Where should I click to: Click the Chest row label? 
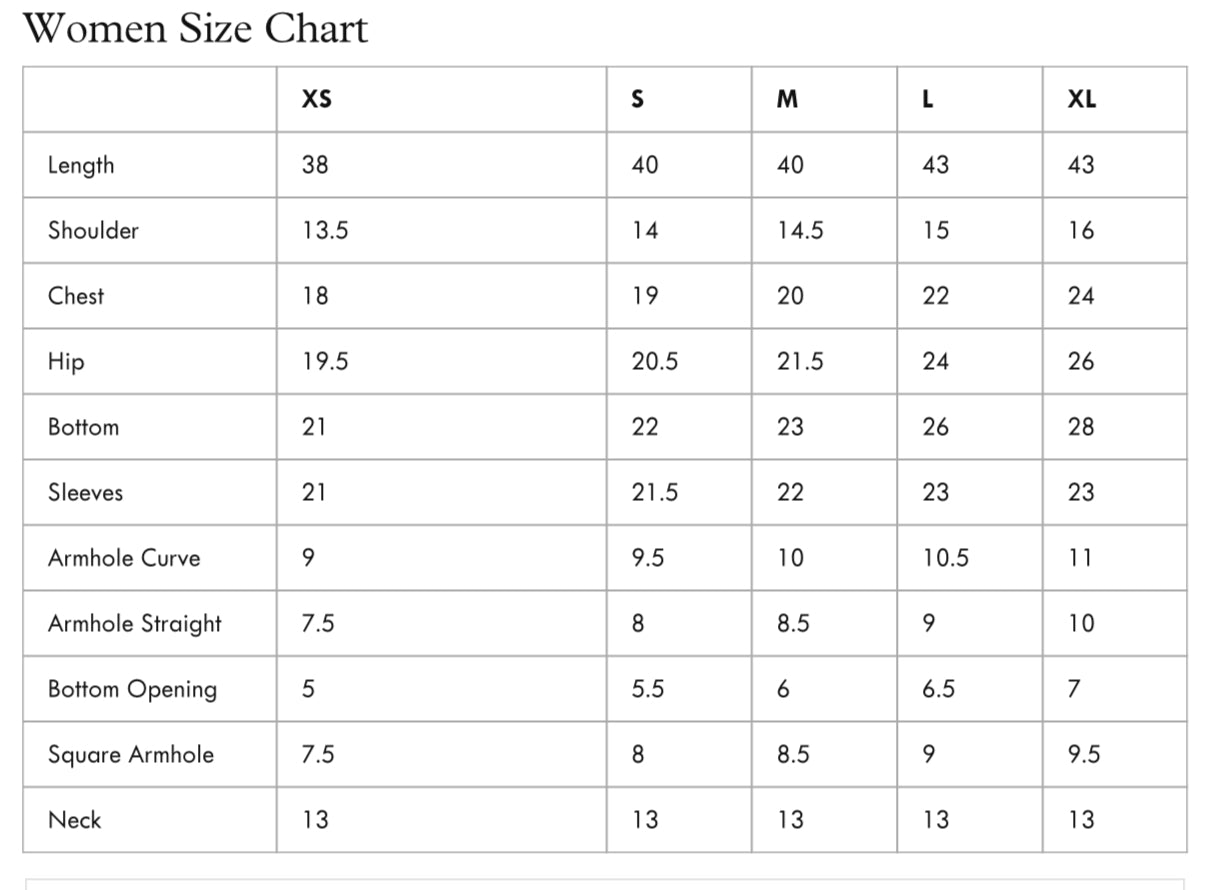coord(76,296)
